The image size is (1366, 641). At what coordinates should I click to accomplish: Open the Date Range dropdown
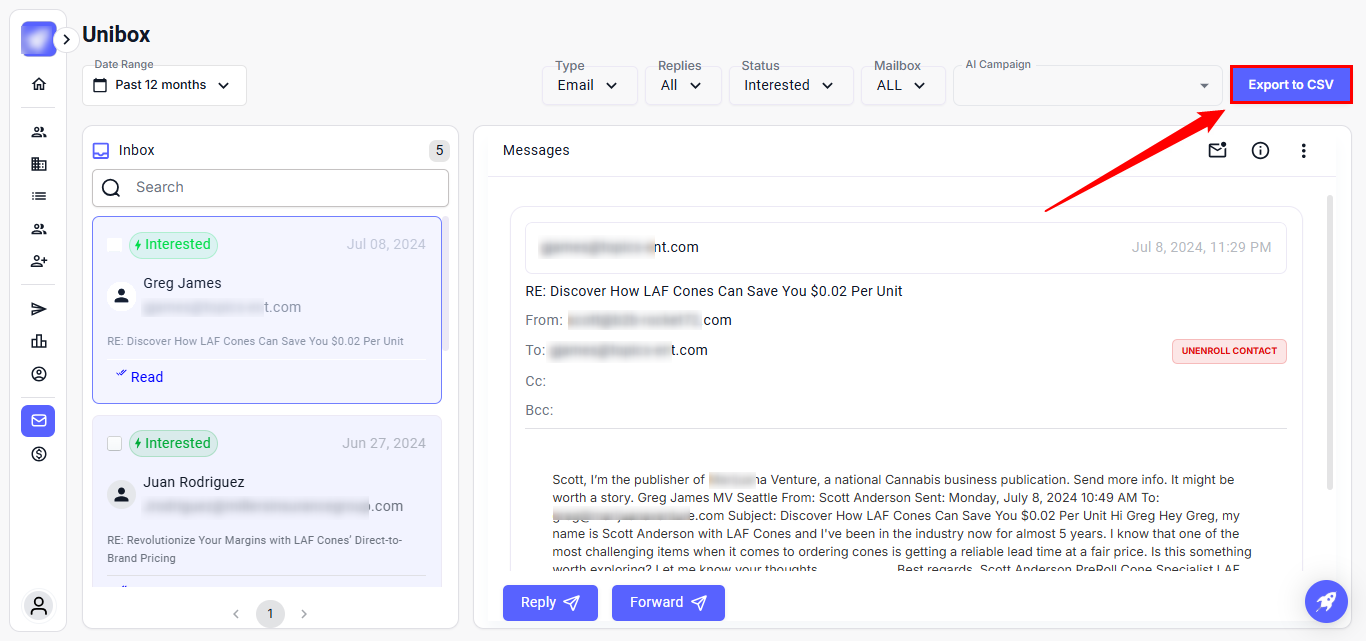[164, 86]
